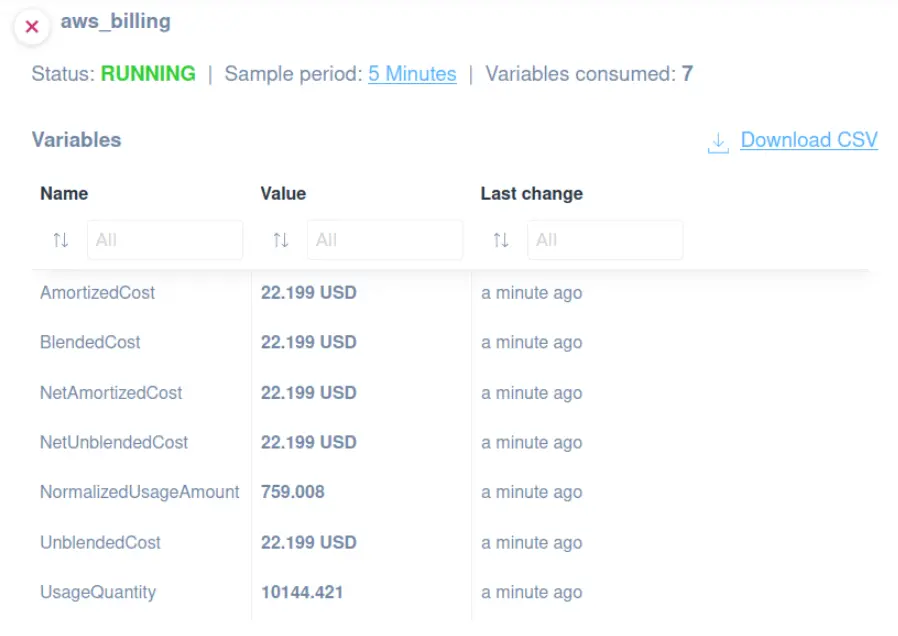The width and height of the screenshot is (898, 636).
Task: Click the AmortizedCost 22.199 USD value
Action: 309,293
